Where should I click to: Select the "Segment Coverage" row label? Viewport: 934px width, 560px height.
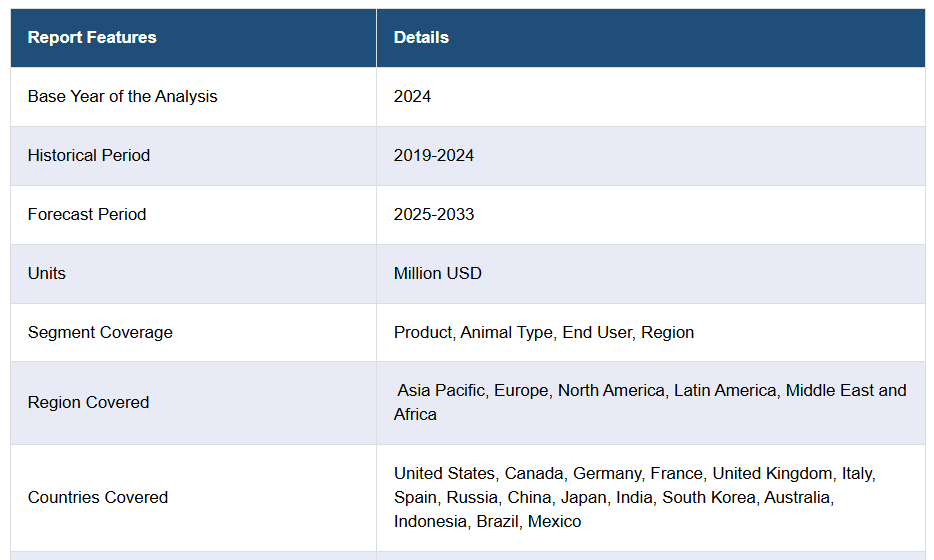(x=100, y=333)
